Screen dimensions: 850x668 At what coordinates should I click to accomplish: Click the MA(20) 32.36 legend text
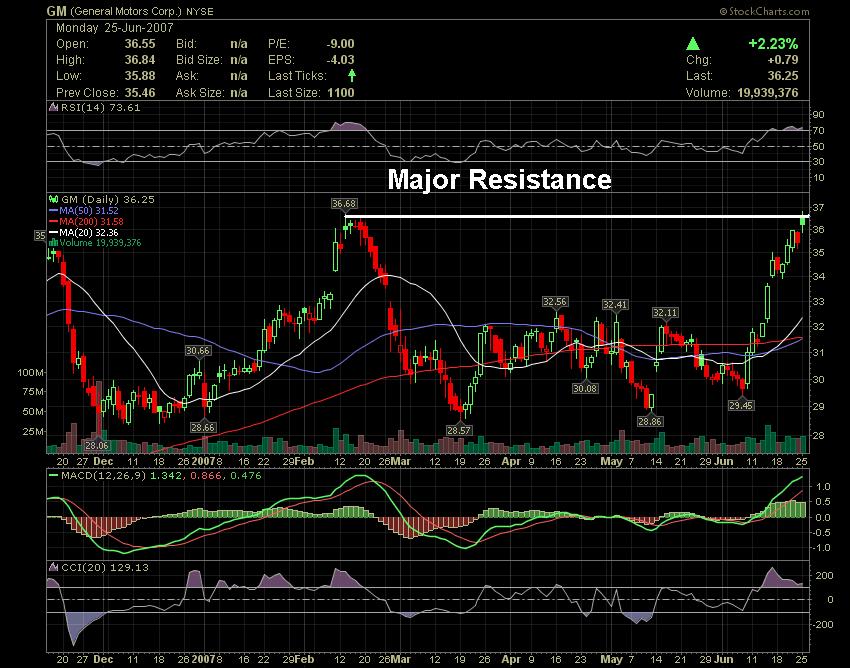click(x=89, y=233)
